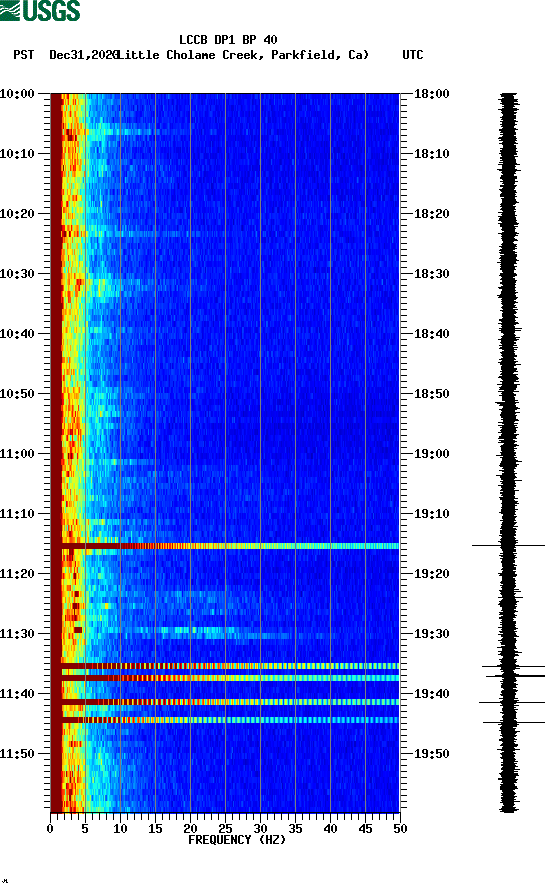552x892 pixels.
Task: Click the 11:00 PST time label
Action: (17, 454)
